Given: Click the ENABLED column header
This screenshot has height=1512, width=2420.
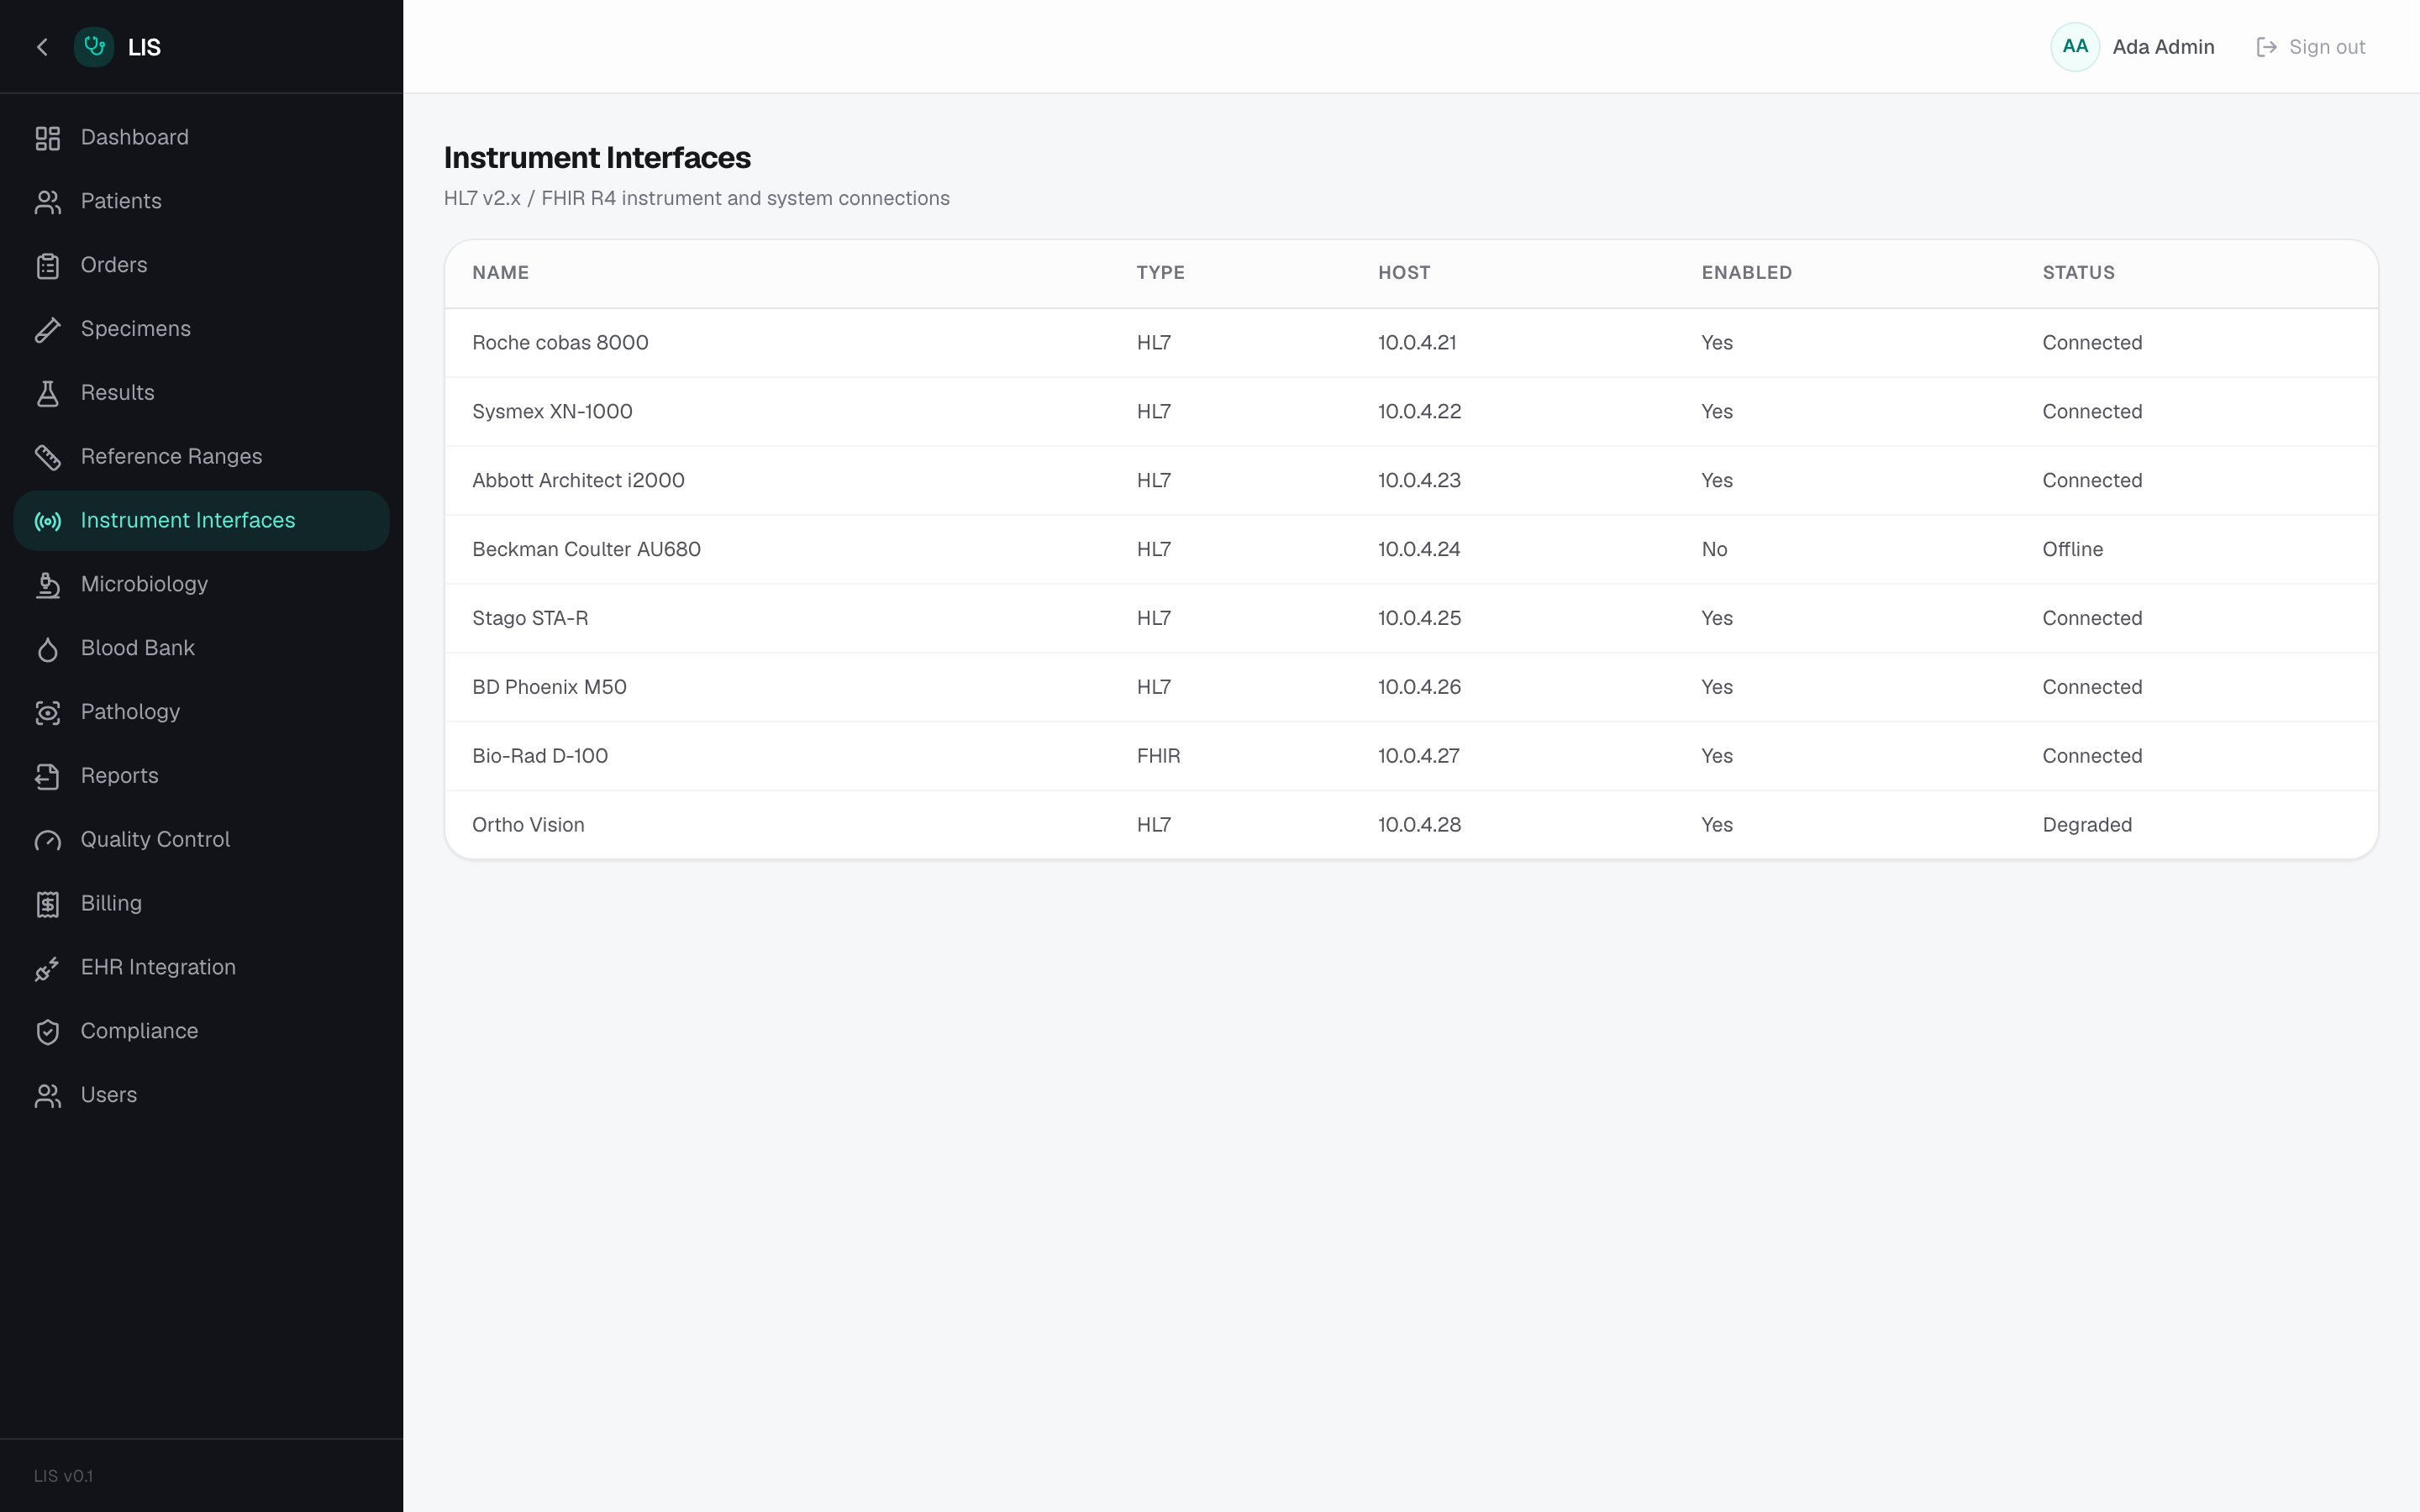Looking at the screenshot, I should [1746, 273].
